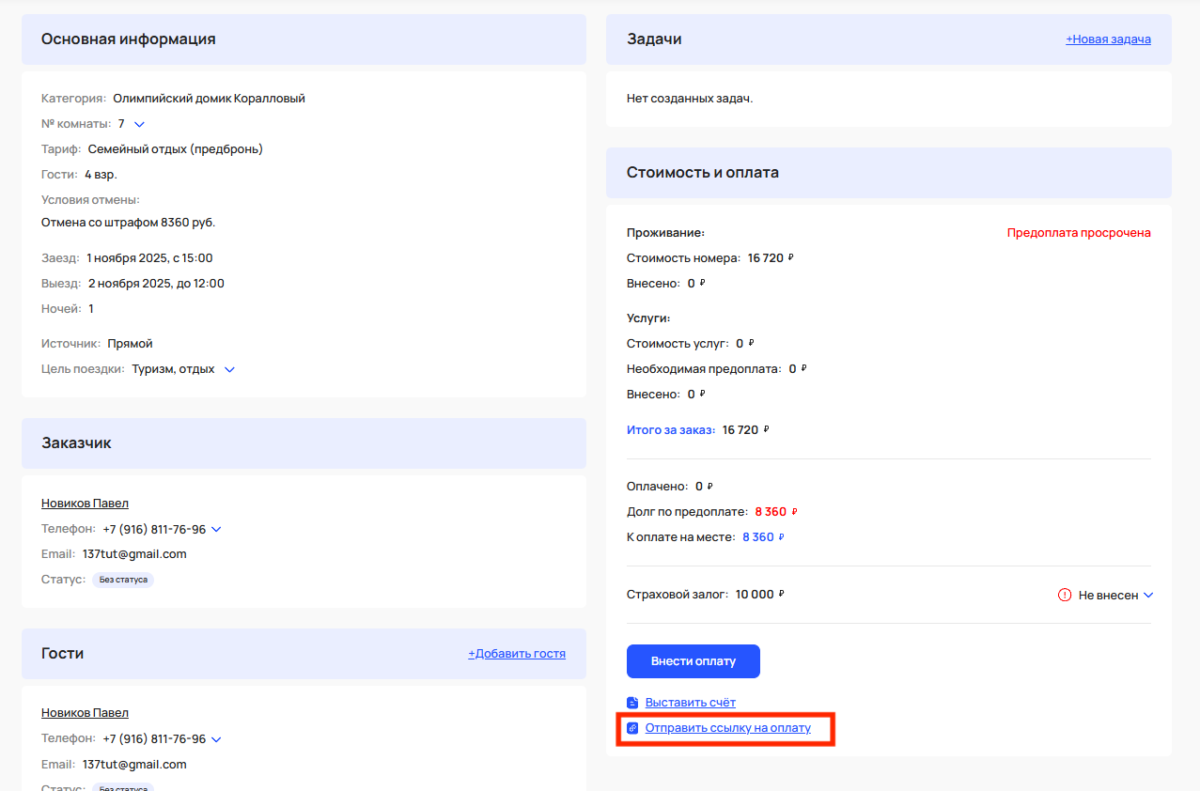Expand the № комнаты dropdown
Image resolution: width=1200 pixels, height=791 pixels.
(x=138, y=123)
